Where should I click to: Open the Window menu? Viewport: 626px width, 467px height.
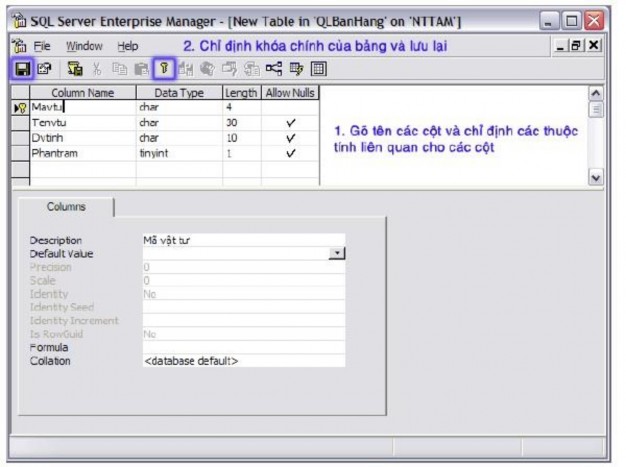[84, 46]
